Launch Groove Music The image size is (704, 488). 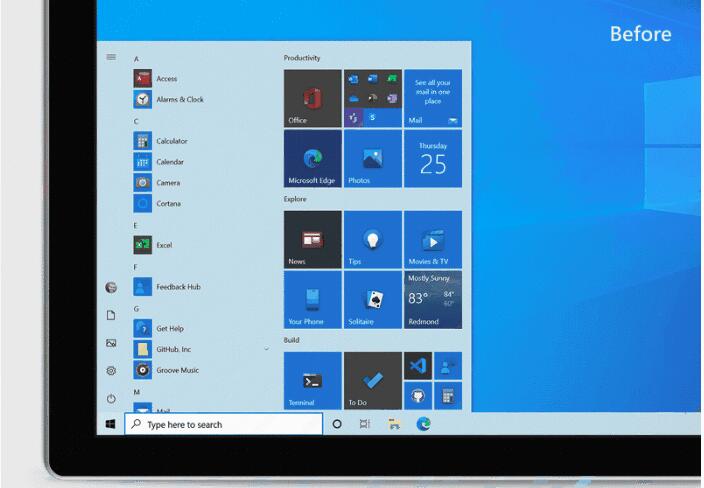point(166,370)
